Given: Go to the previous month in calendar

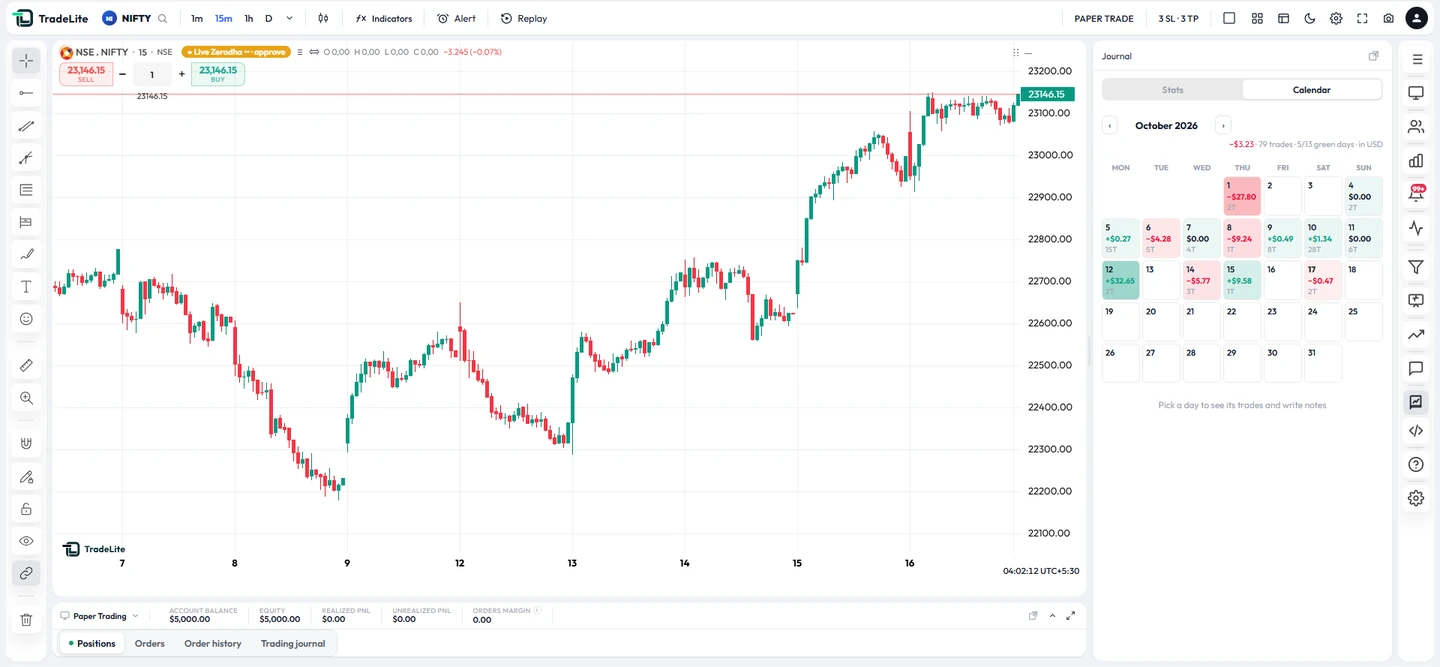Looking at the screenshot, I should click(1110, 125).
